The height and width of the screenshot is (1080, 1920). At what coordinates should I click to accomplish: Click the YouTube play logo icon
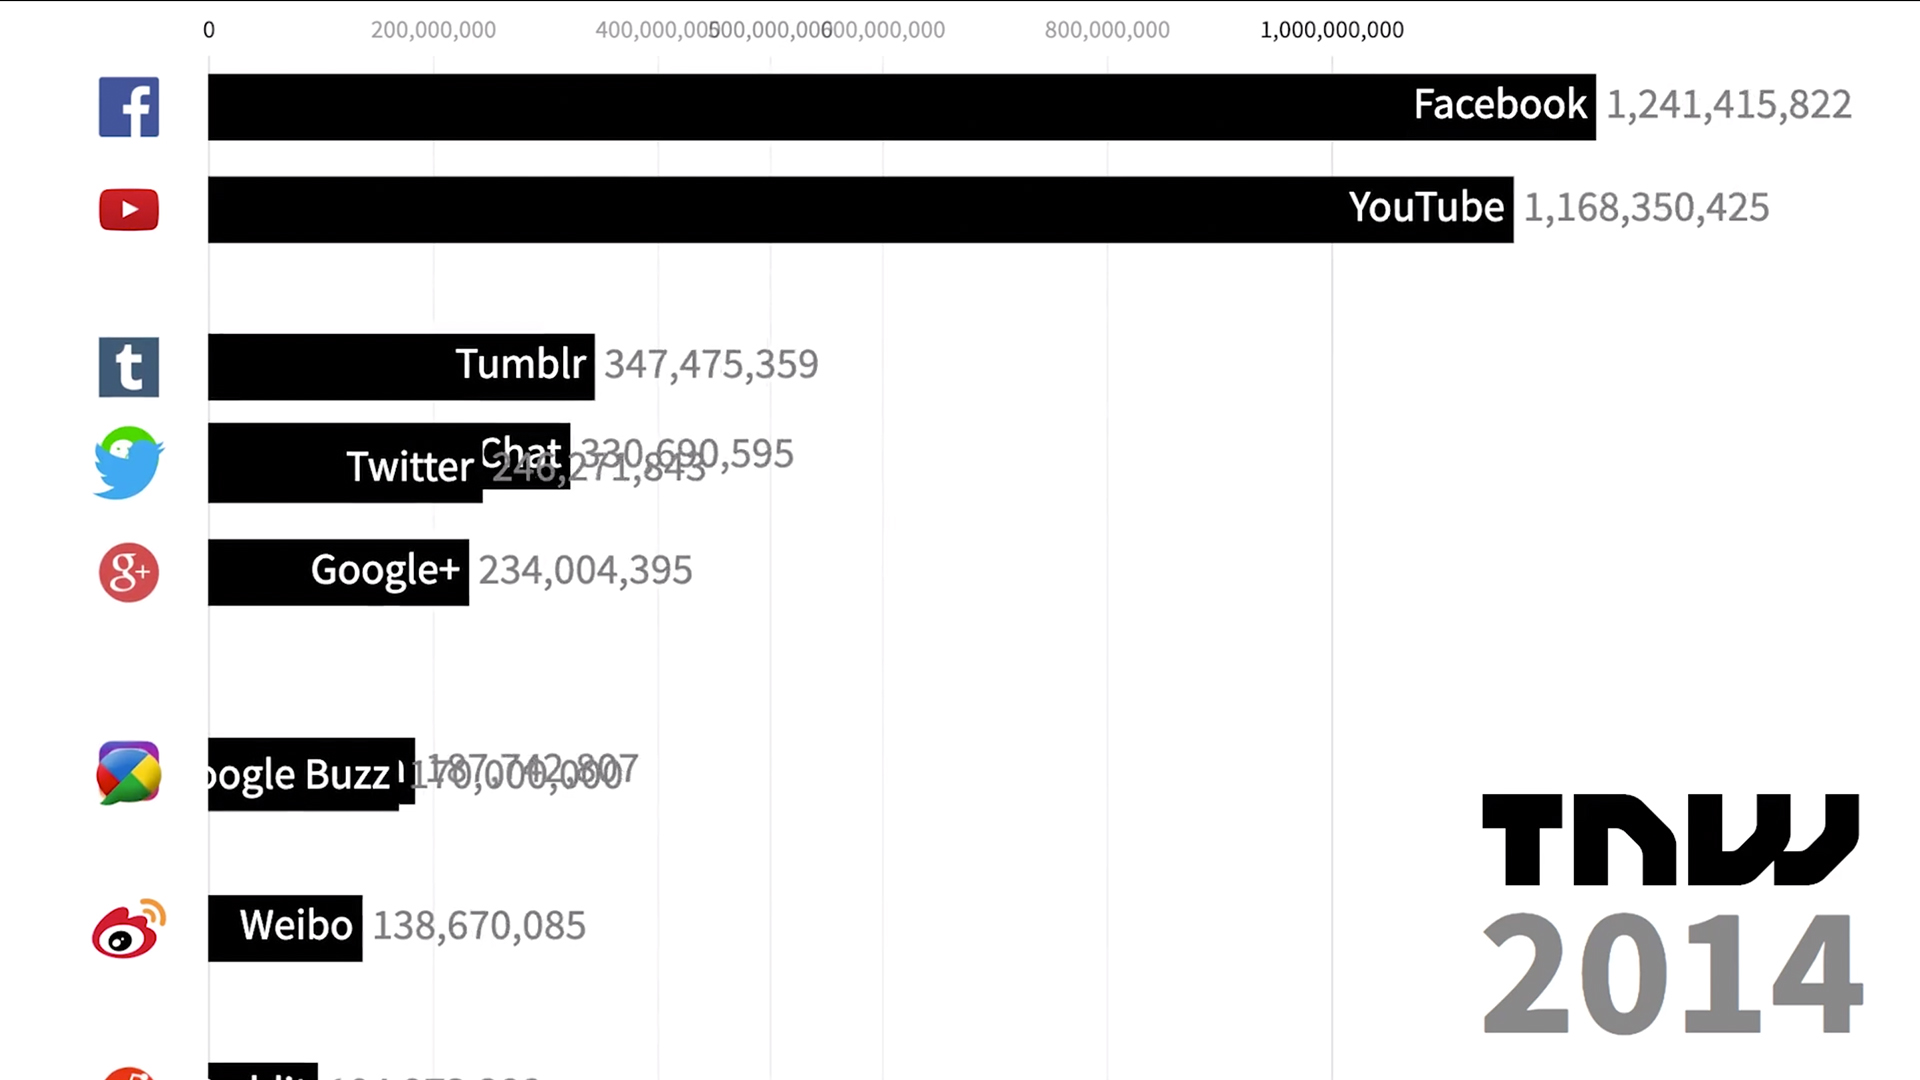click(x=129, y=210)
